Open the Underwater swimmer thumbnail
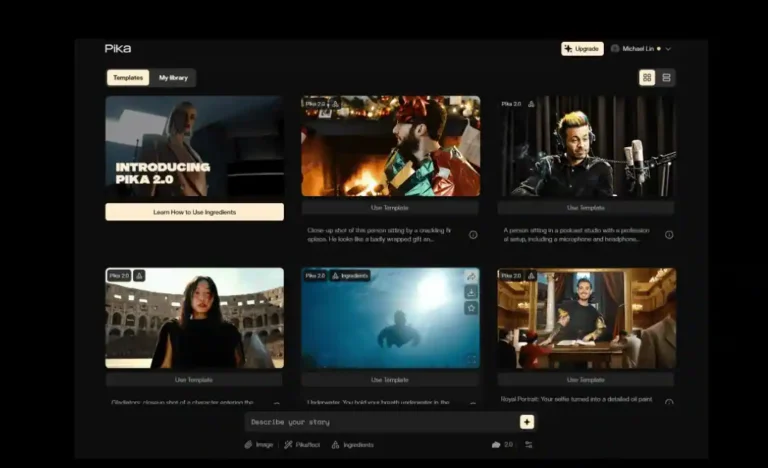768x468 pixels. click(x=390, y=318)
